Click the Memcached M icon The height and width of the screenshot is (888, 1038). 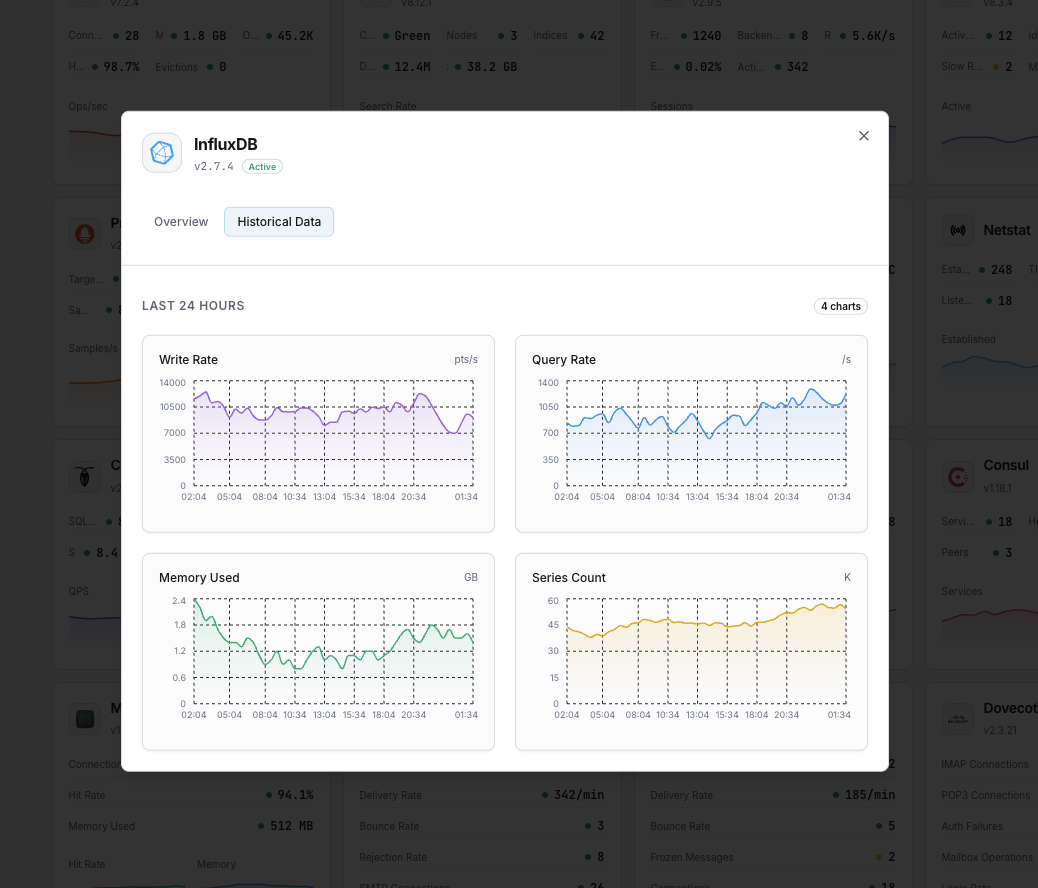(x=84, y=718)
